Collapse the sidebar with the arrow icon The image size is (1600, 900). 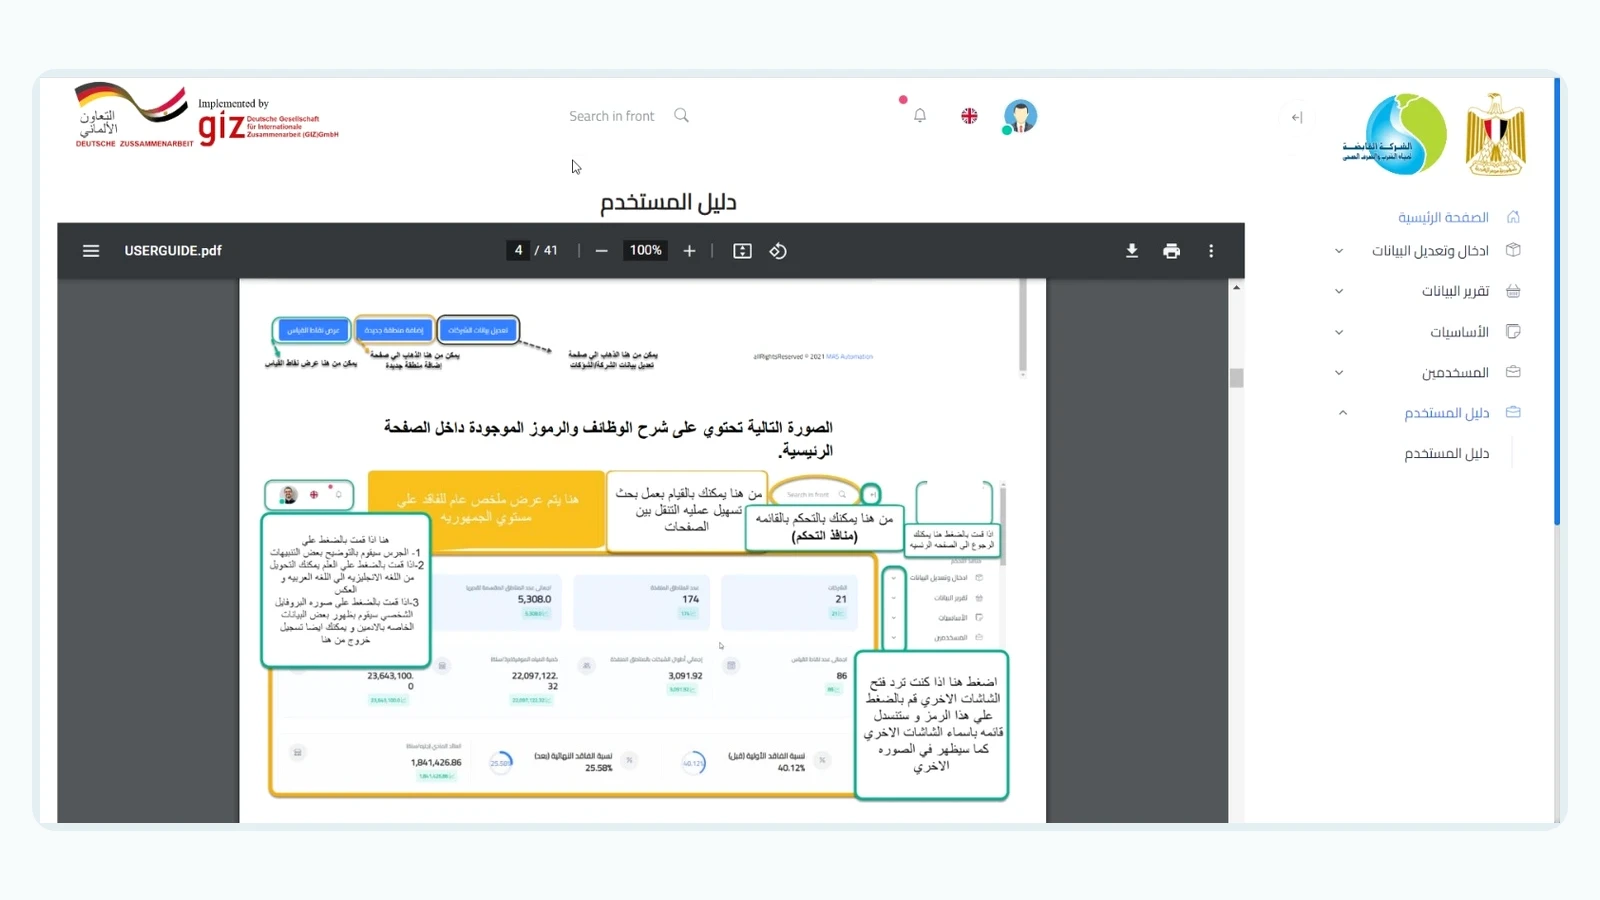coord(1297,117)
